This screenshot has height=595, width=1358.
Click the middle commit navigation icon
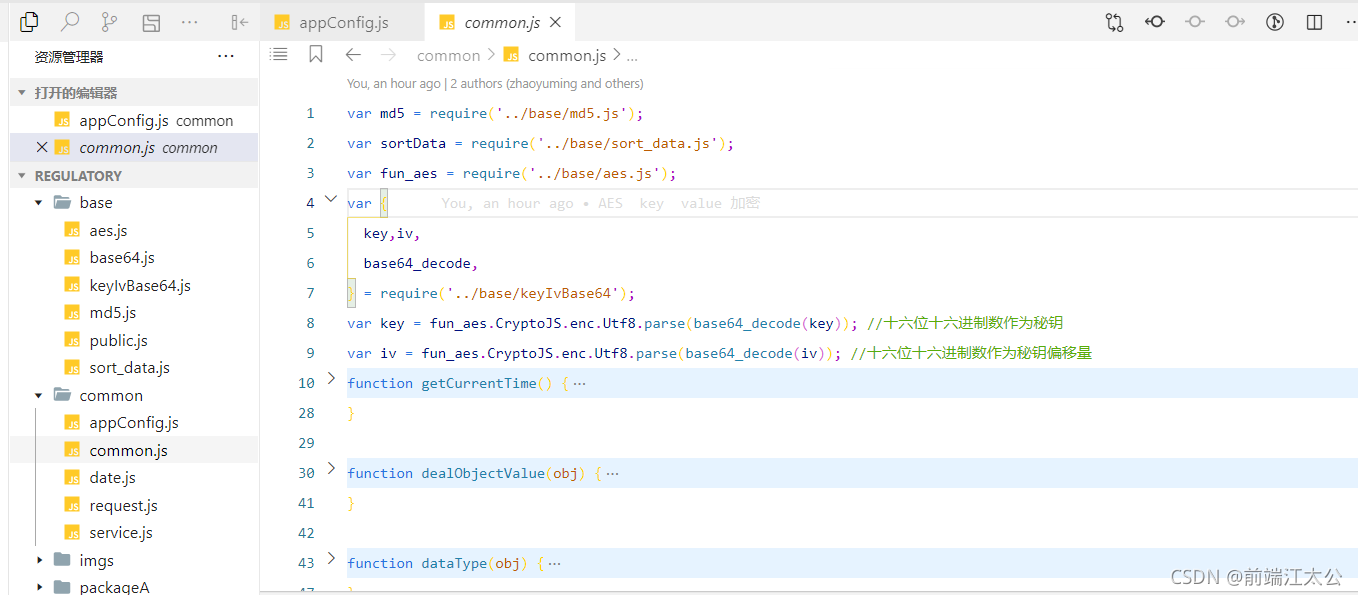(x=1194, y=21)
